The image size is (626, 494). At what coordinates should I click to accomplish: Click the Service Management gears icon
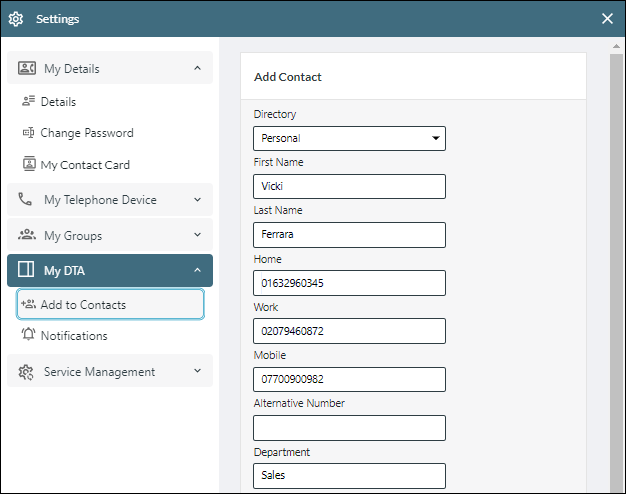[26, 372]
